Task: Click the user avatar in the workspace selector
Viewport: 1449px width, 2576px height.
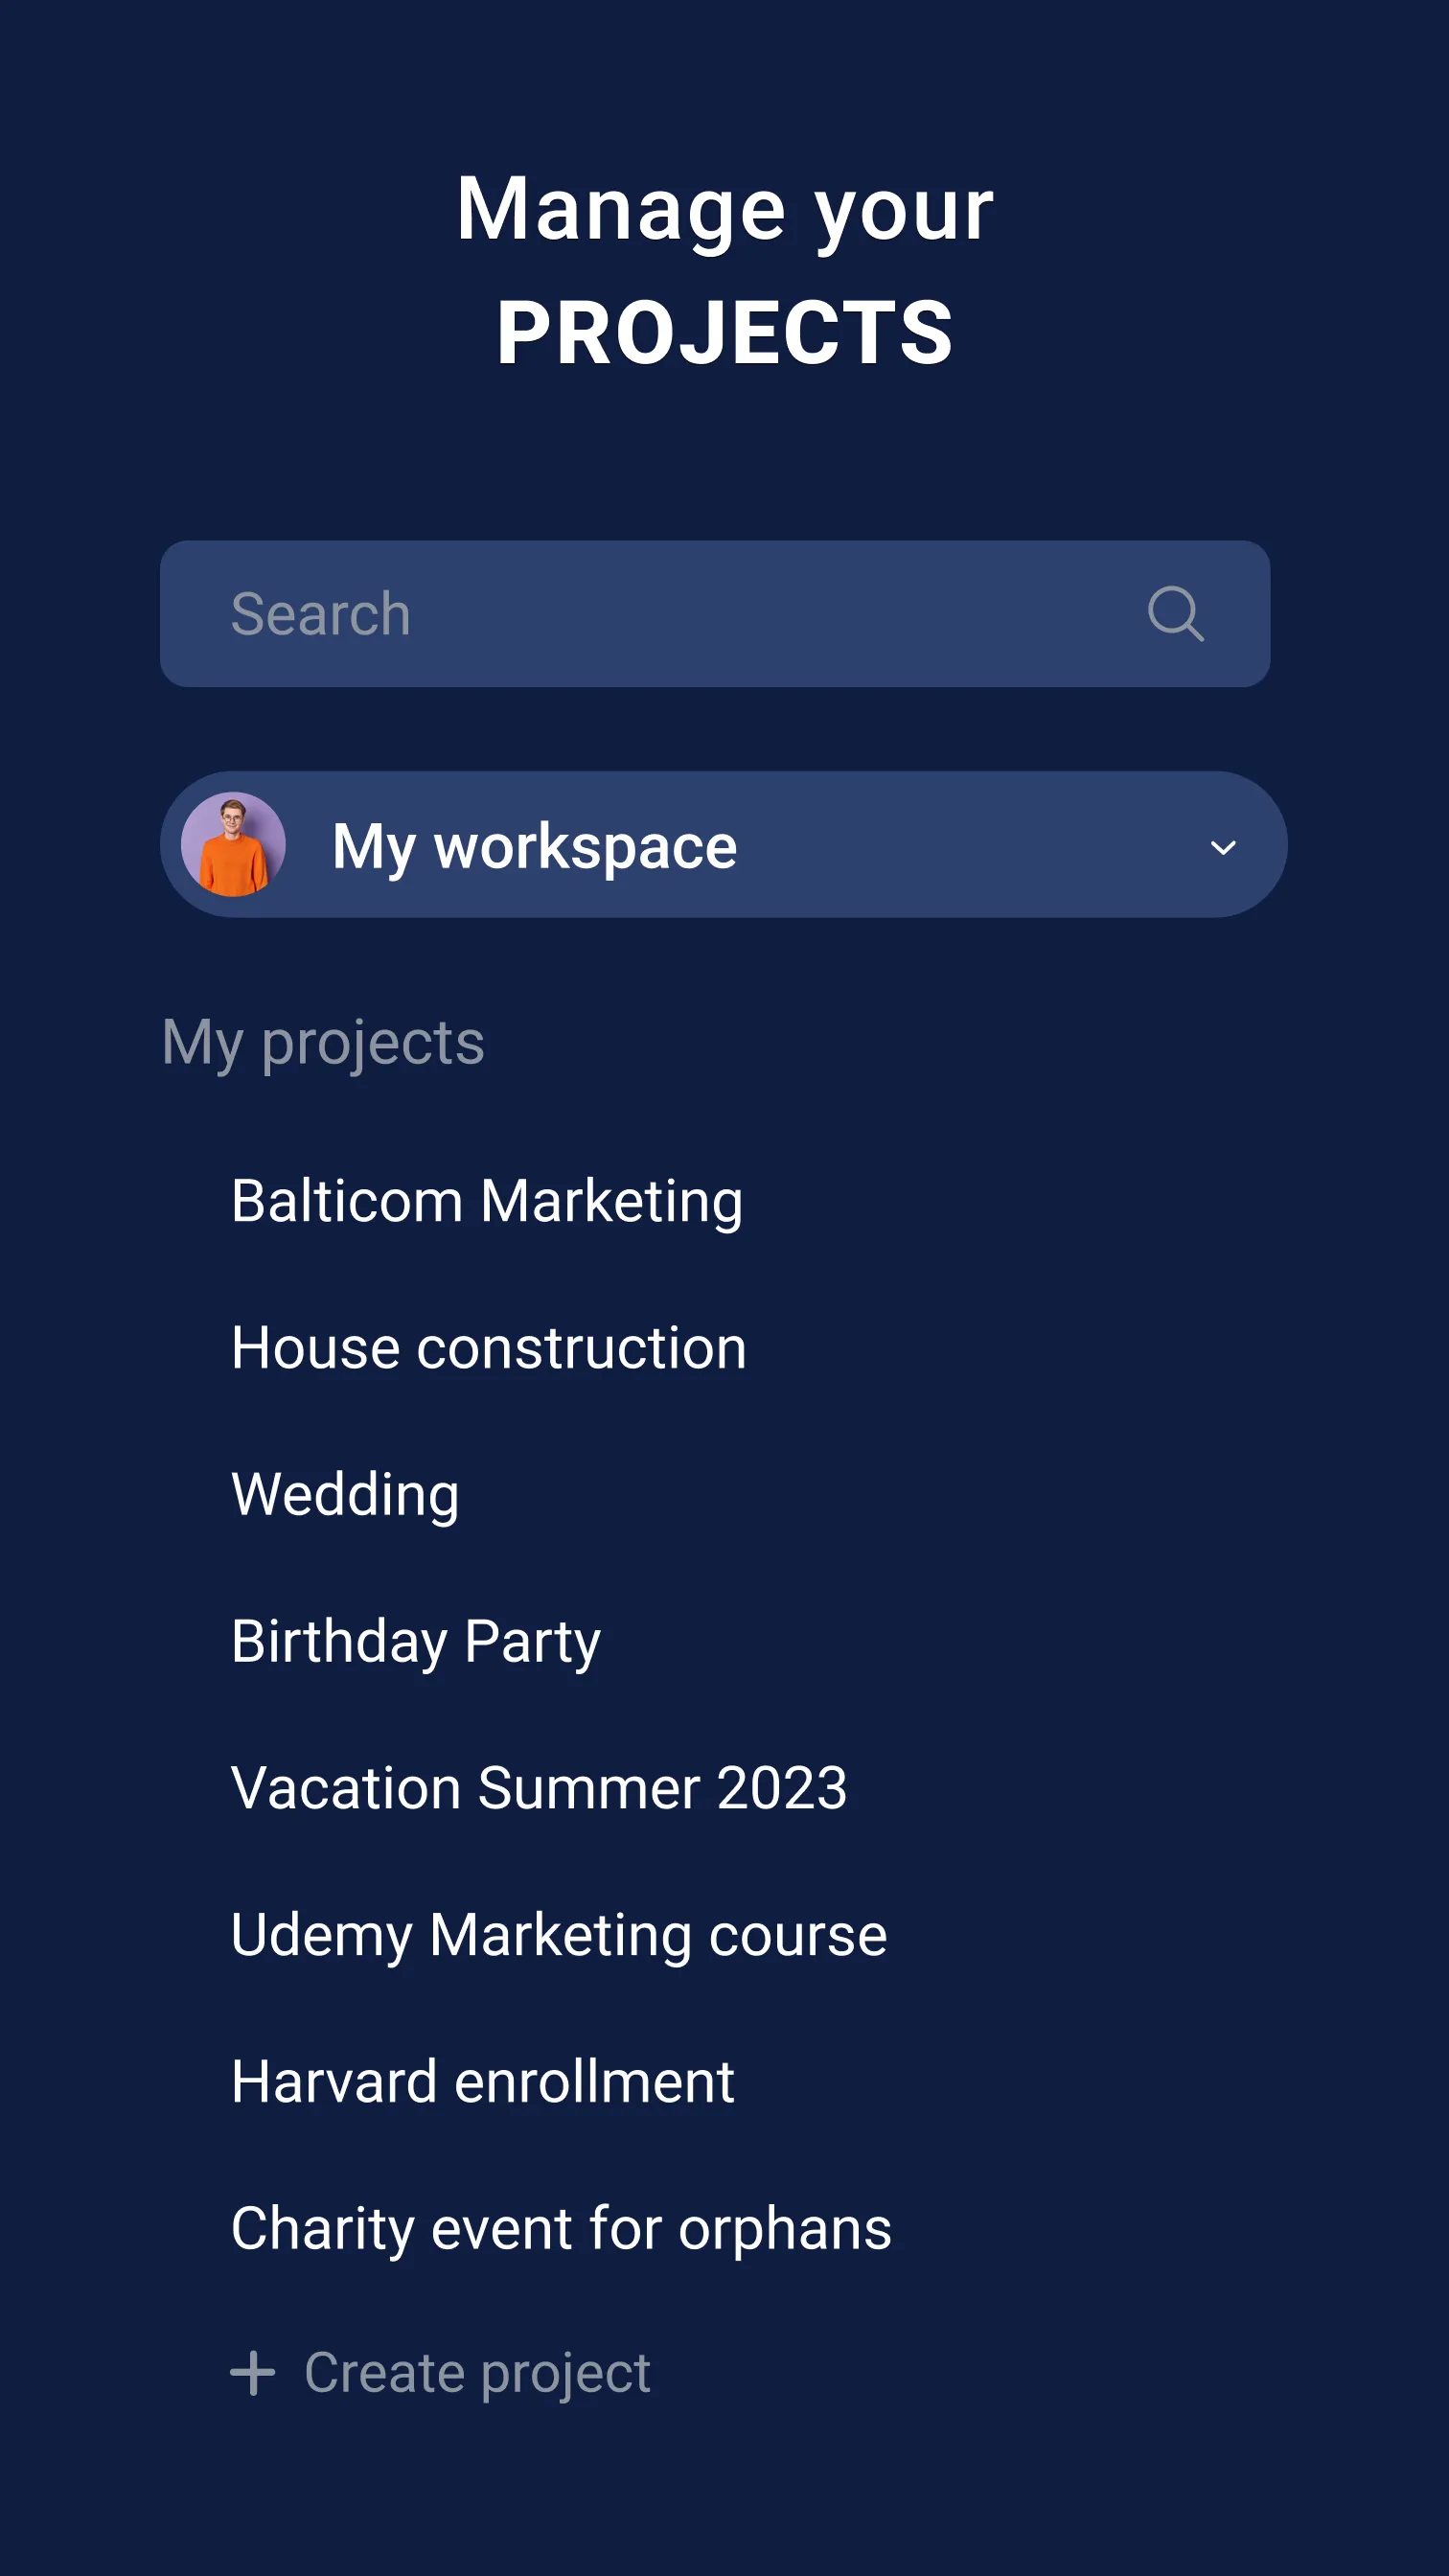Action: pos(233,844)
